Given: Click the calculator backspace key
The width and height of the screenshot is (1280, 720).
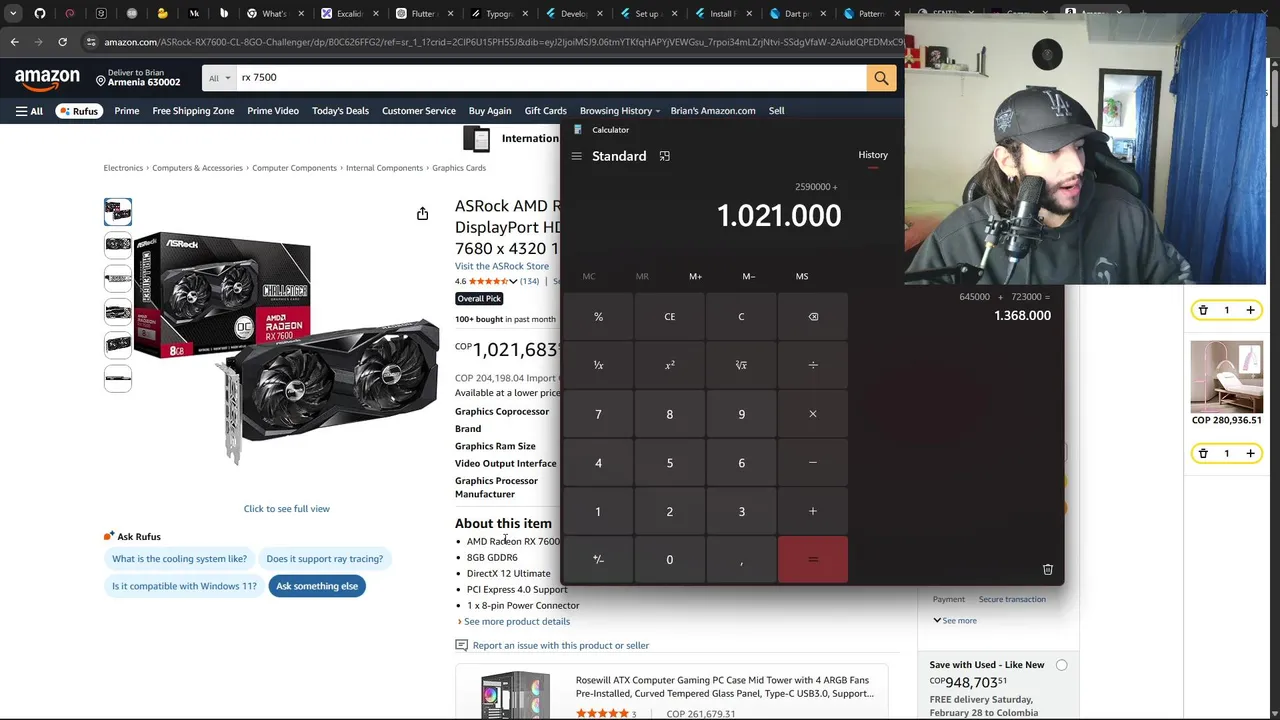Looking at the screenshot, I should [813, 317].
